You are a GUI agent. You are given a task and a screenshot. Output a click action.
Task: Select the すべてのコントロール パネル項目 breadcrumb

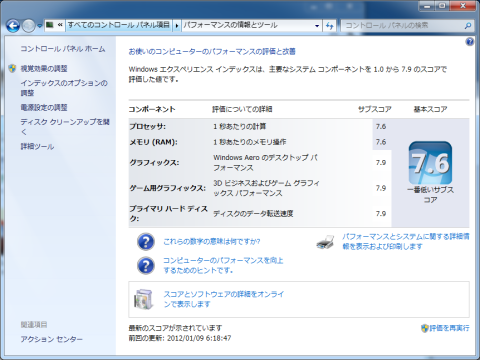pos(119,25)
